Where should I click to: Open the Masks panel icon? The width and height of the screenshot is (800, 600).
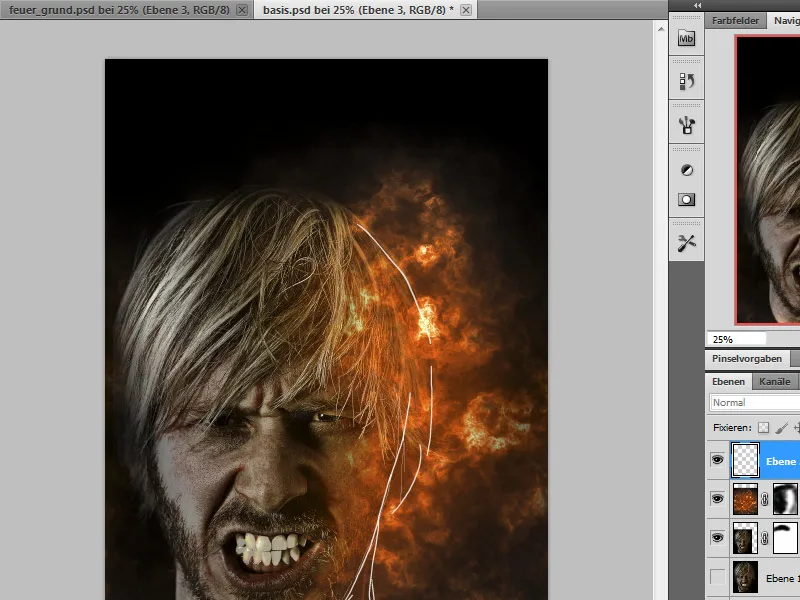(686, 199)
